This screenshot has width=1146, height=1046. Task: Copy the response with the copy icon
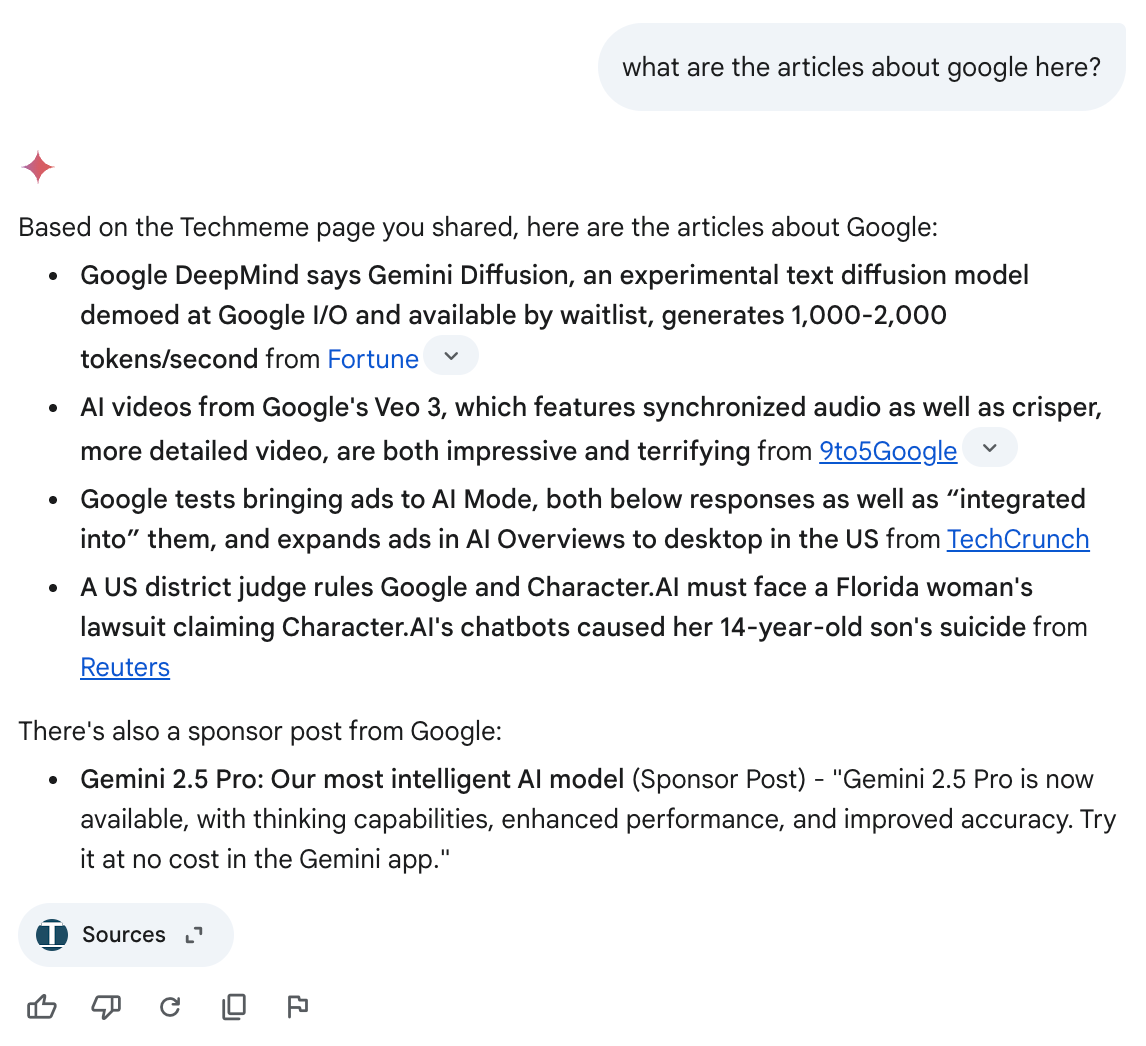coord(234,1007)
